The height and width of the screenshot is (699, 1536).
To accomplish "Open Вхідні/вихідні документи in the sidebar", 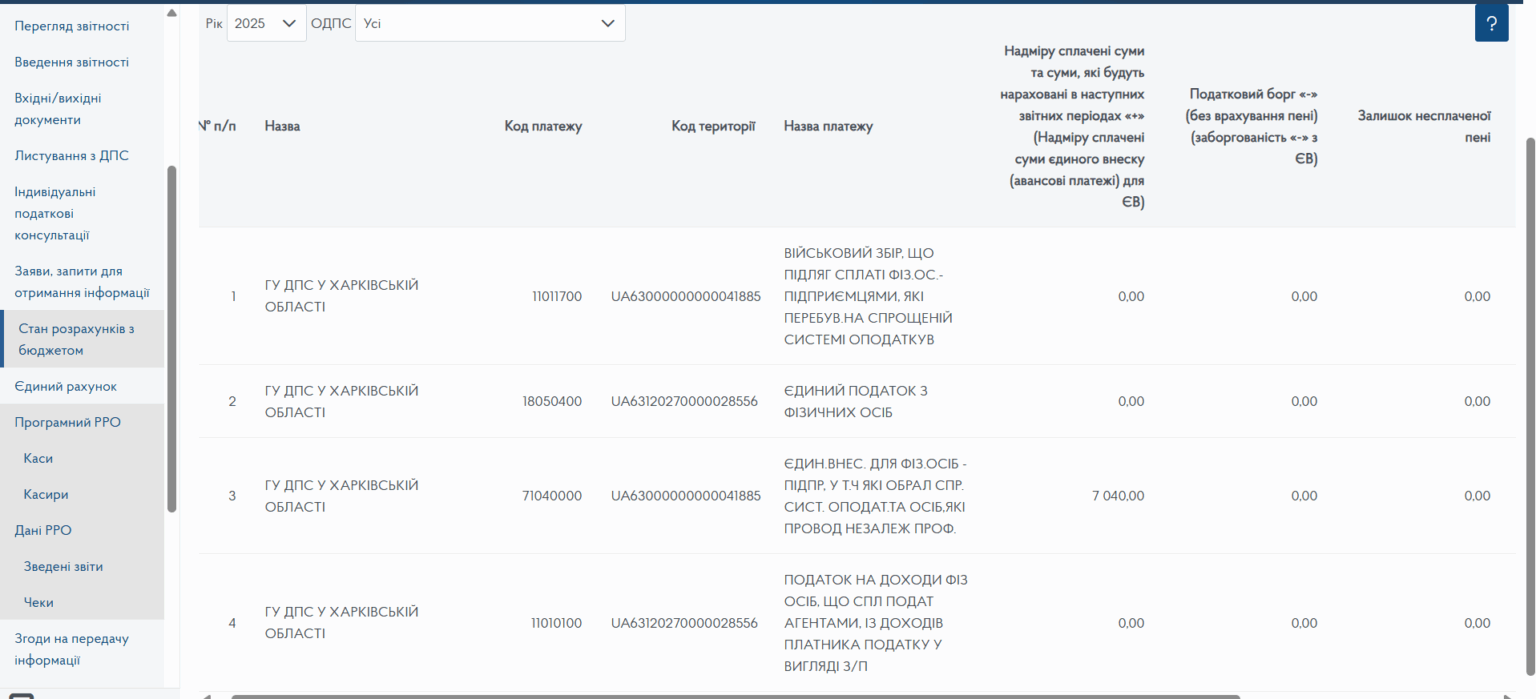I will [x=58, y=109].
